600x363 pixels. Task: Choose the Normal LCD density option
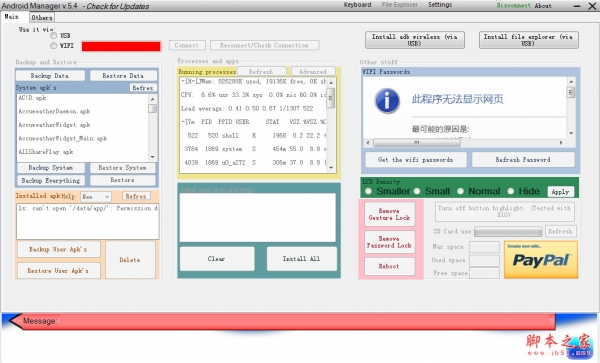tap(460, 191)
